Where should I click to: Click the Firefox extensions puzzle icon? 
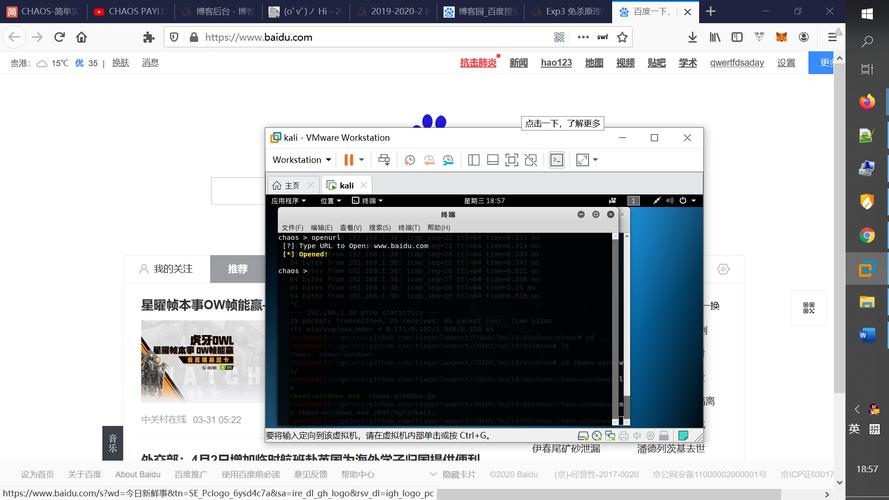149,37
